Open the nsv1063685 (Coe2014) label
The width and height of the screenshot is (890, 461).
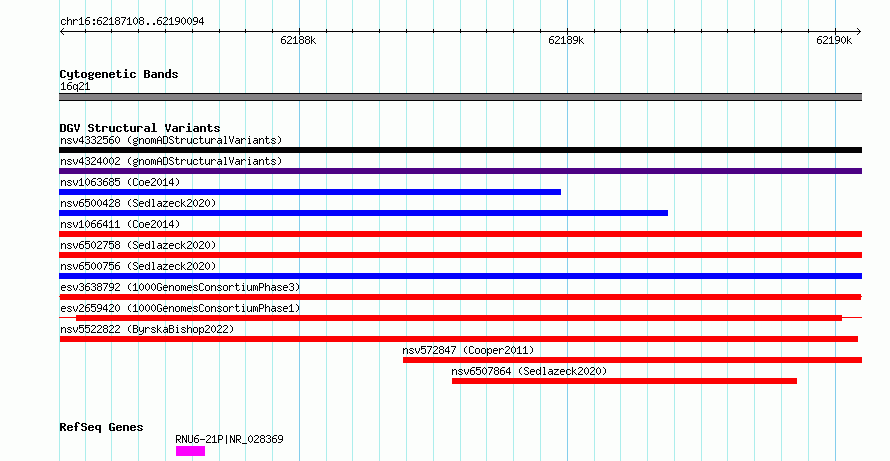[x=120, y=182]
